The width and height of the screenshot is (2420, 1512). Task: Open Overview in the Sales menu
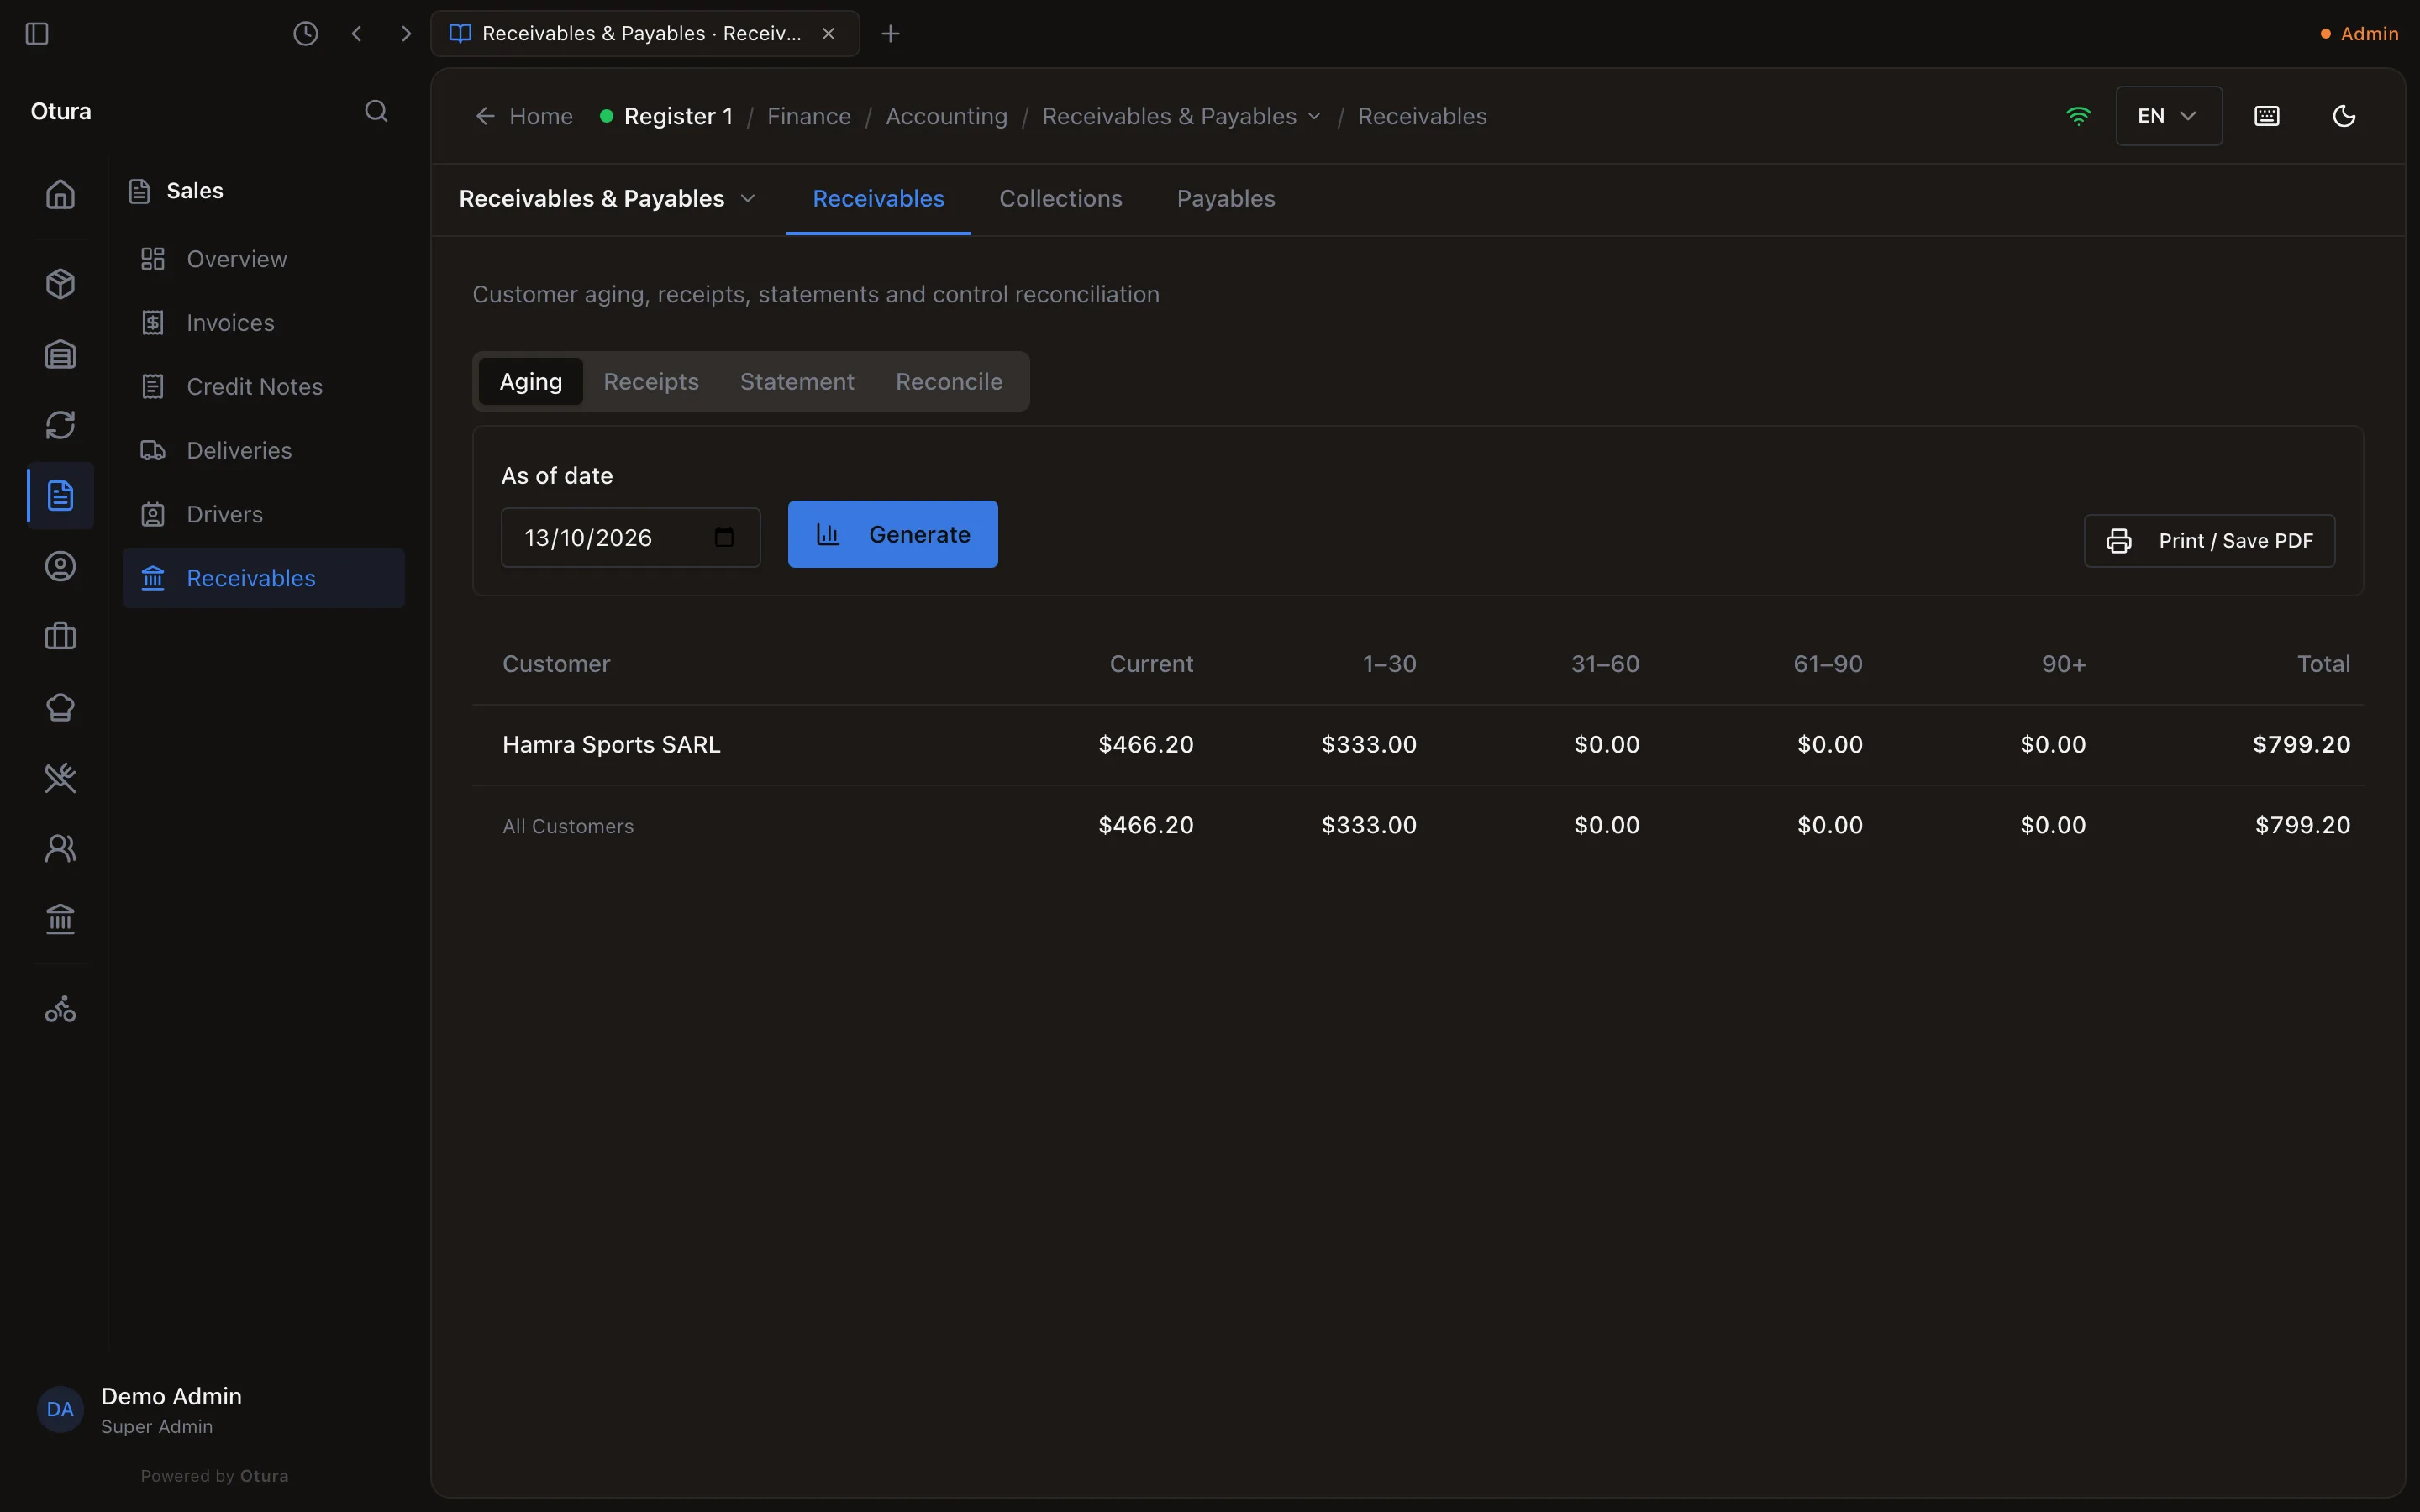click(263, 259)
